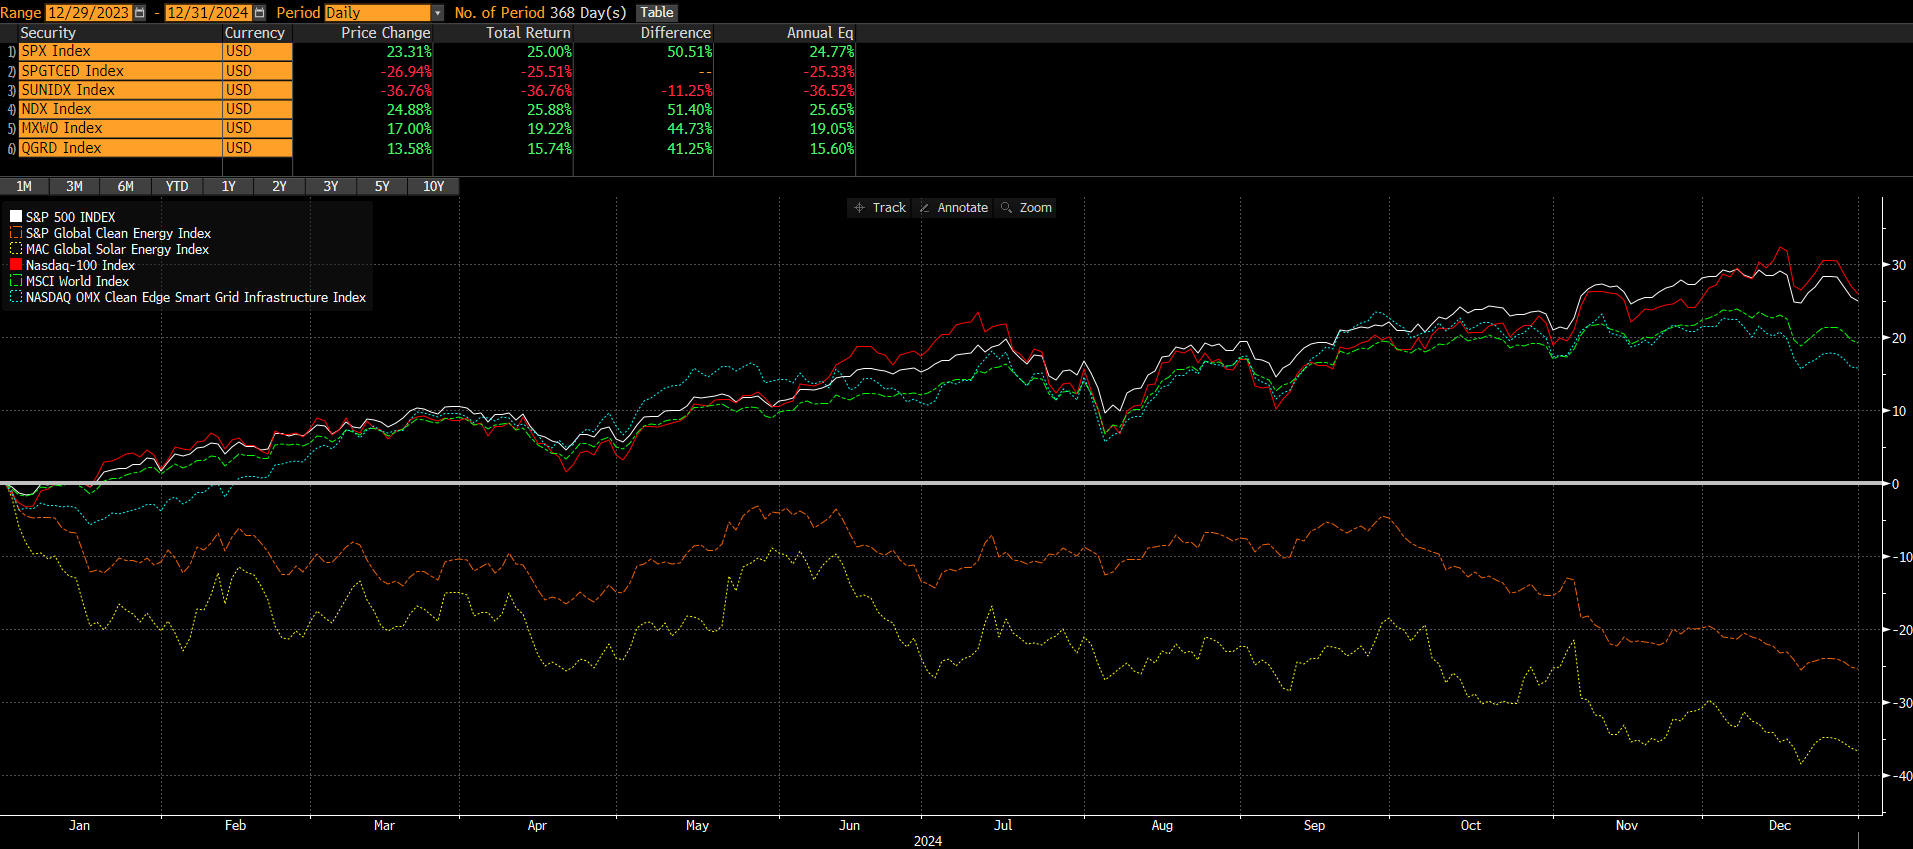Screen dimensions: 1913x849
Task: Click the S&P Global Clean Energy legend swatch
Action: pyautogui.click(x=16, y=232)
